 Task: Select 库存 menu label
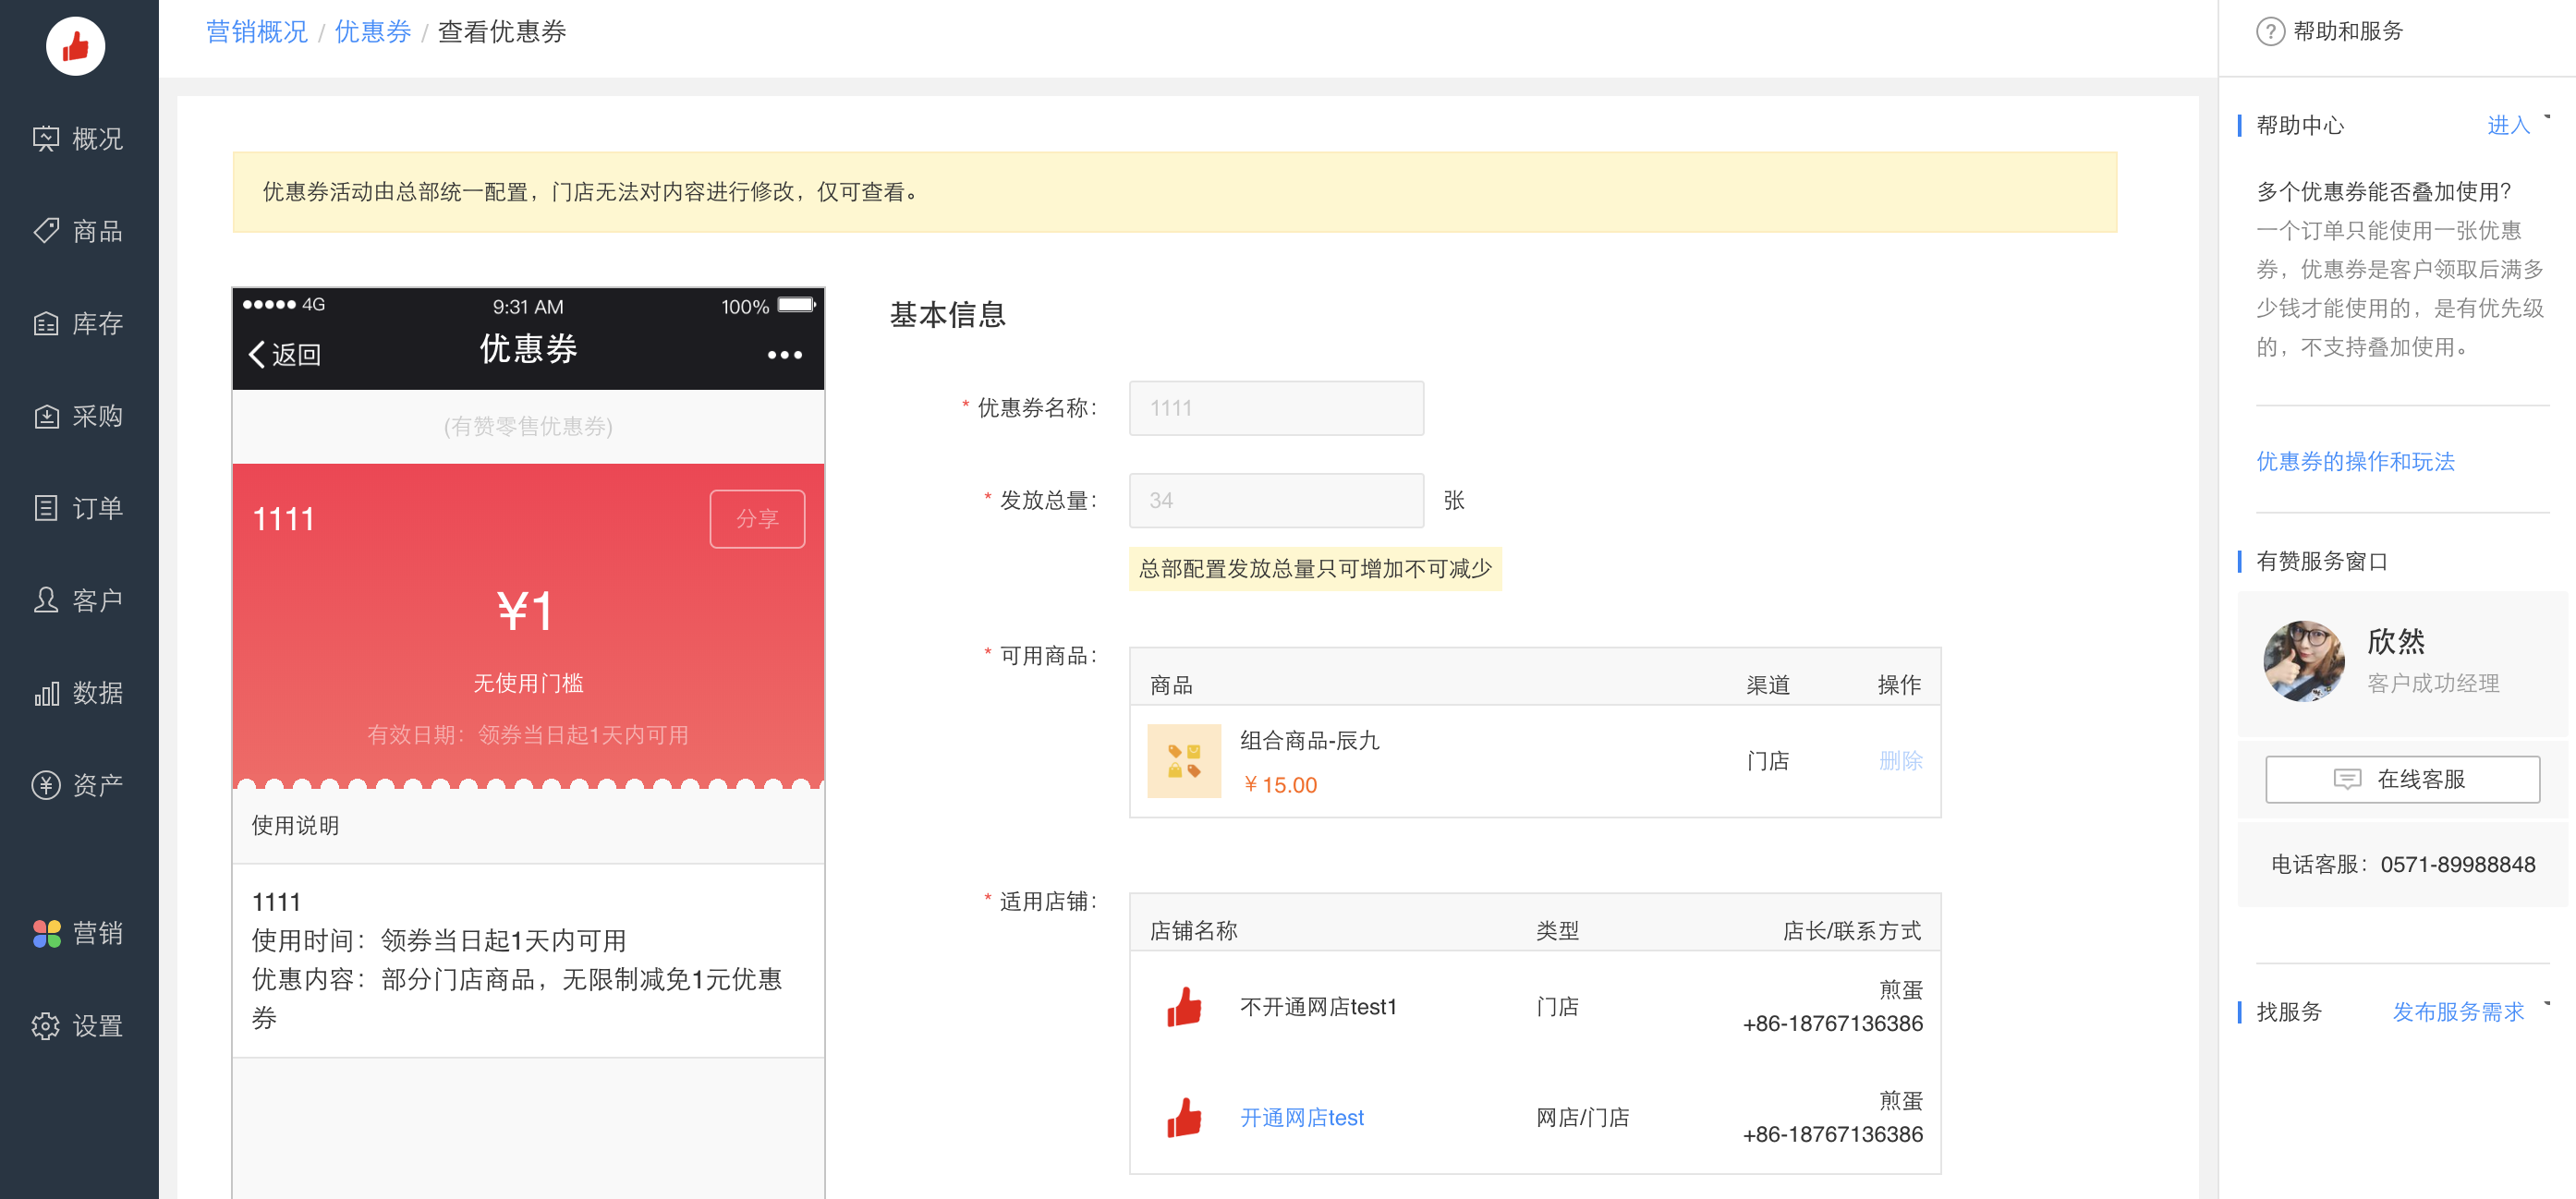click(x=97, y=323)
